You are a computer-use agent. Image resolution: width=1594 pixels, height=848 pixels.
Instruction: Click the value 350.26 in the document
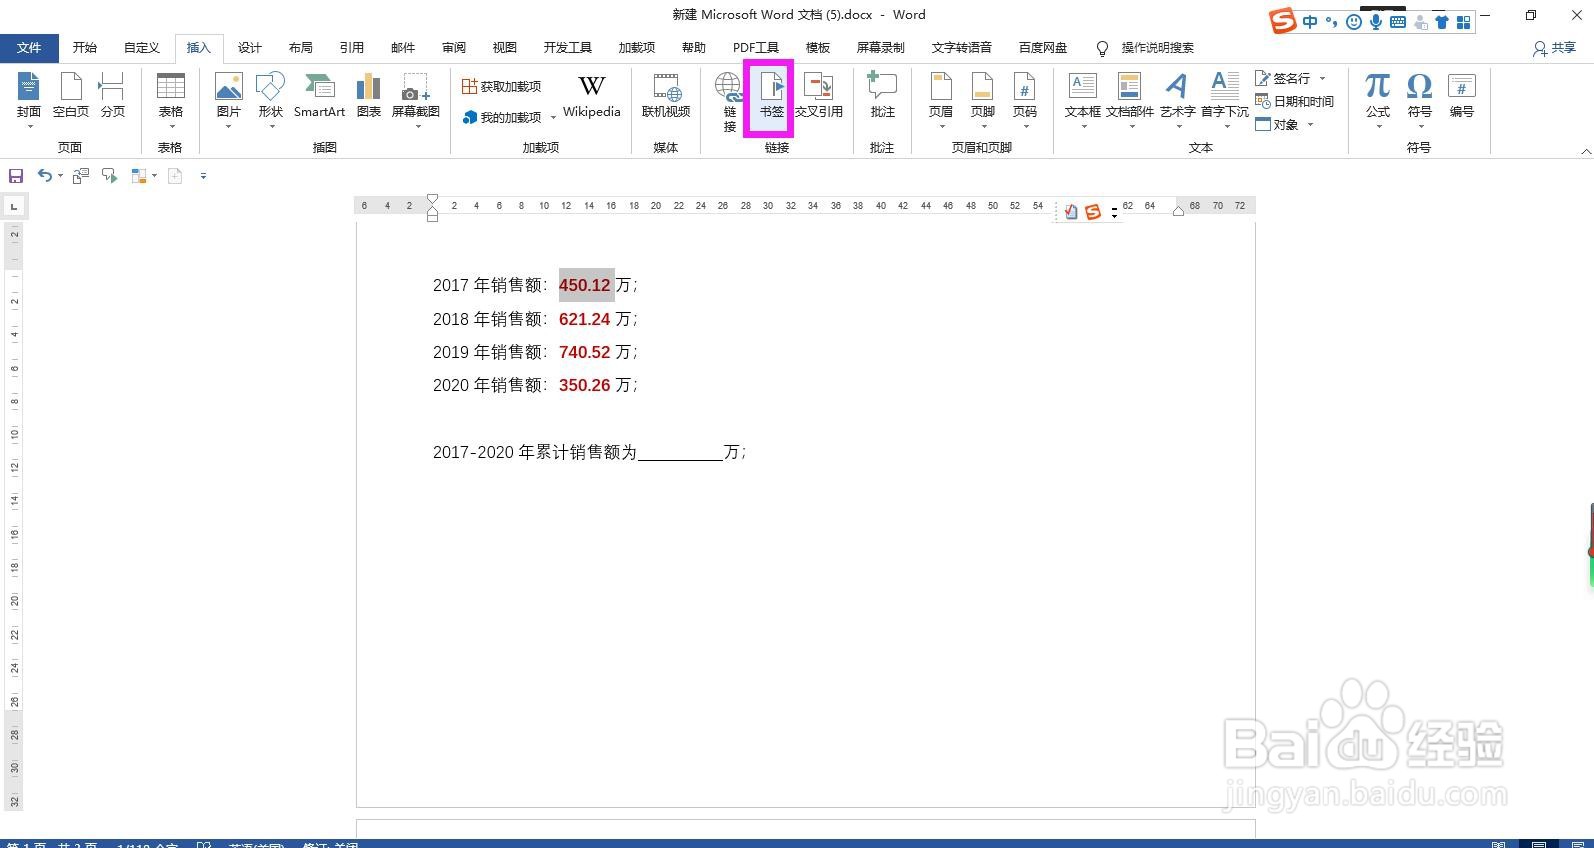[585, 385]
